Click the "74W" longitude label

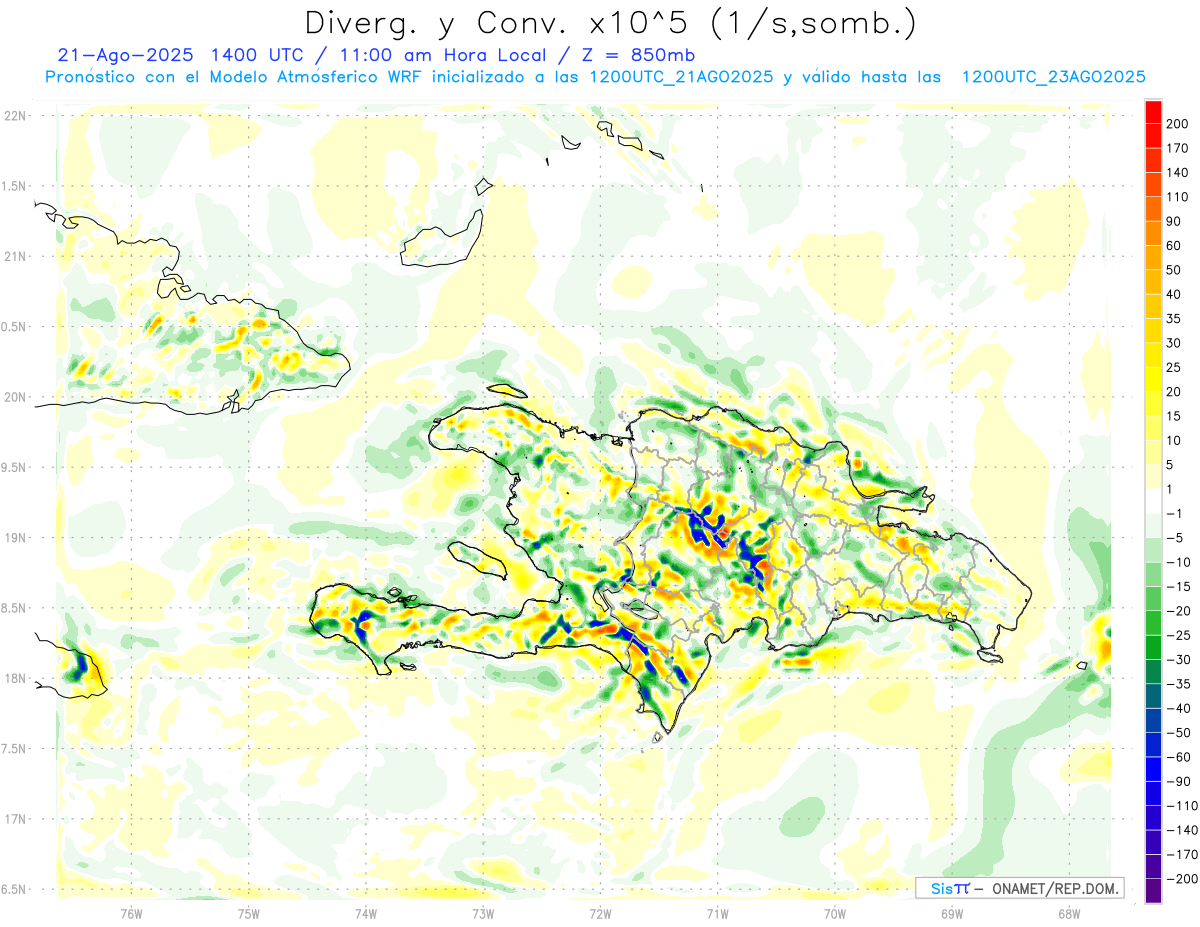click(x=365, y=913)
